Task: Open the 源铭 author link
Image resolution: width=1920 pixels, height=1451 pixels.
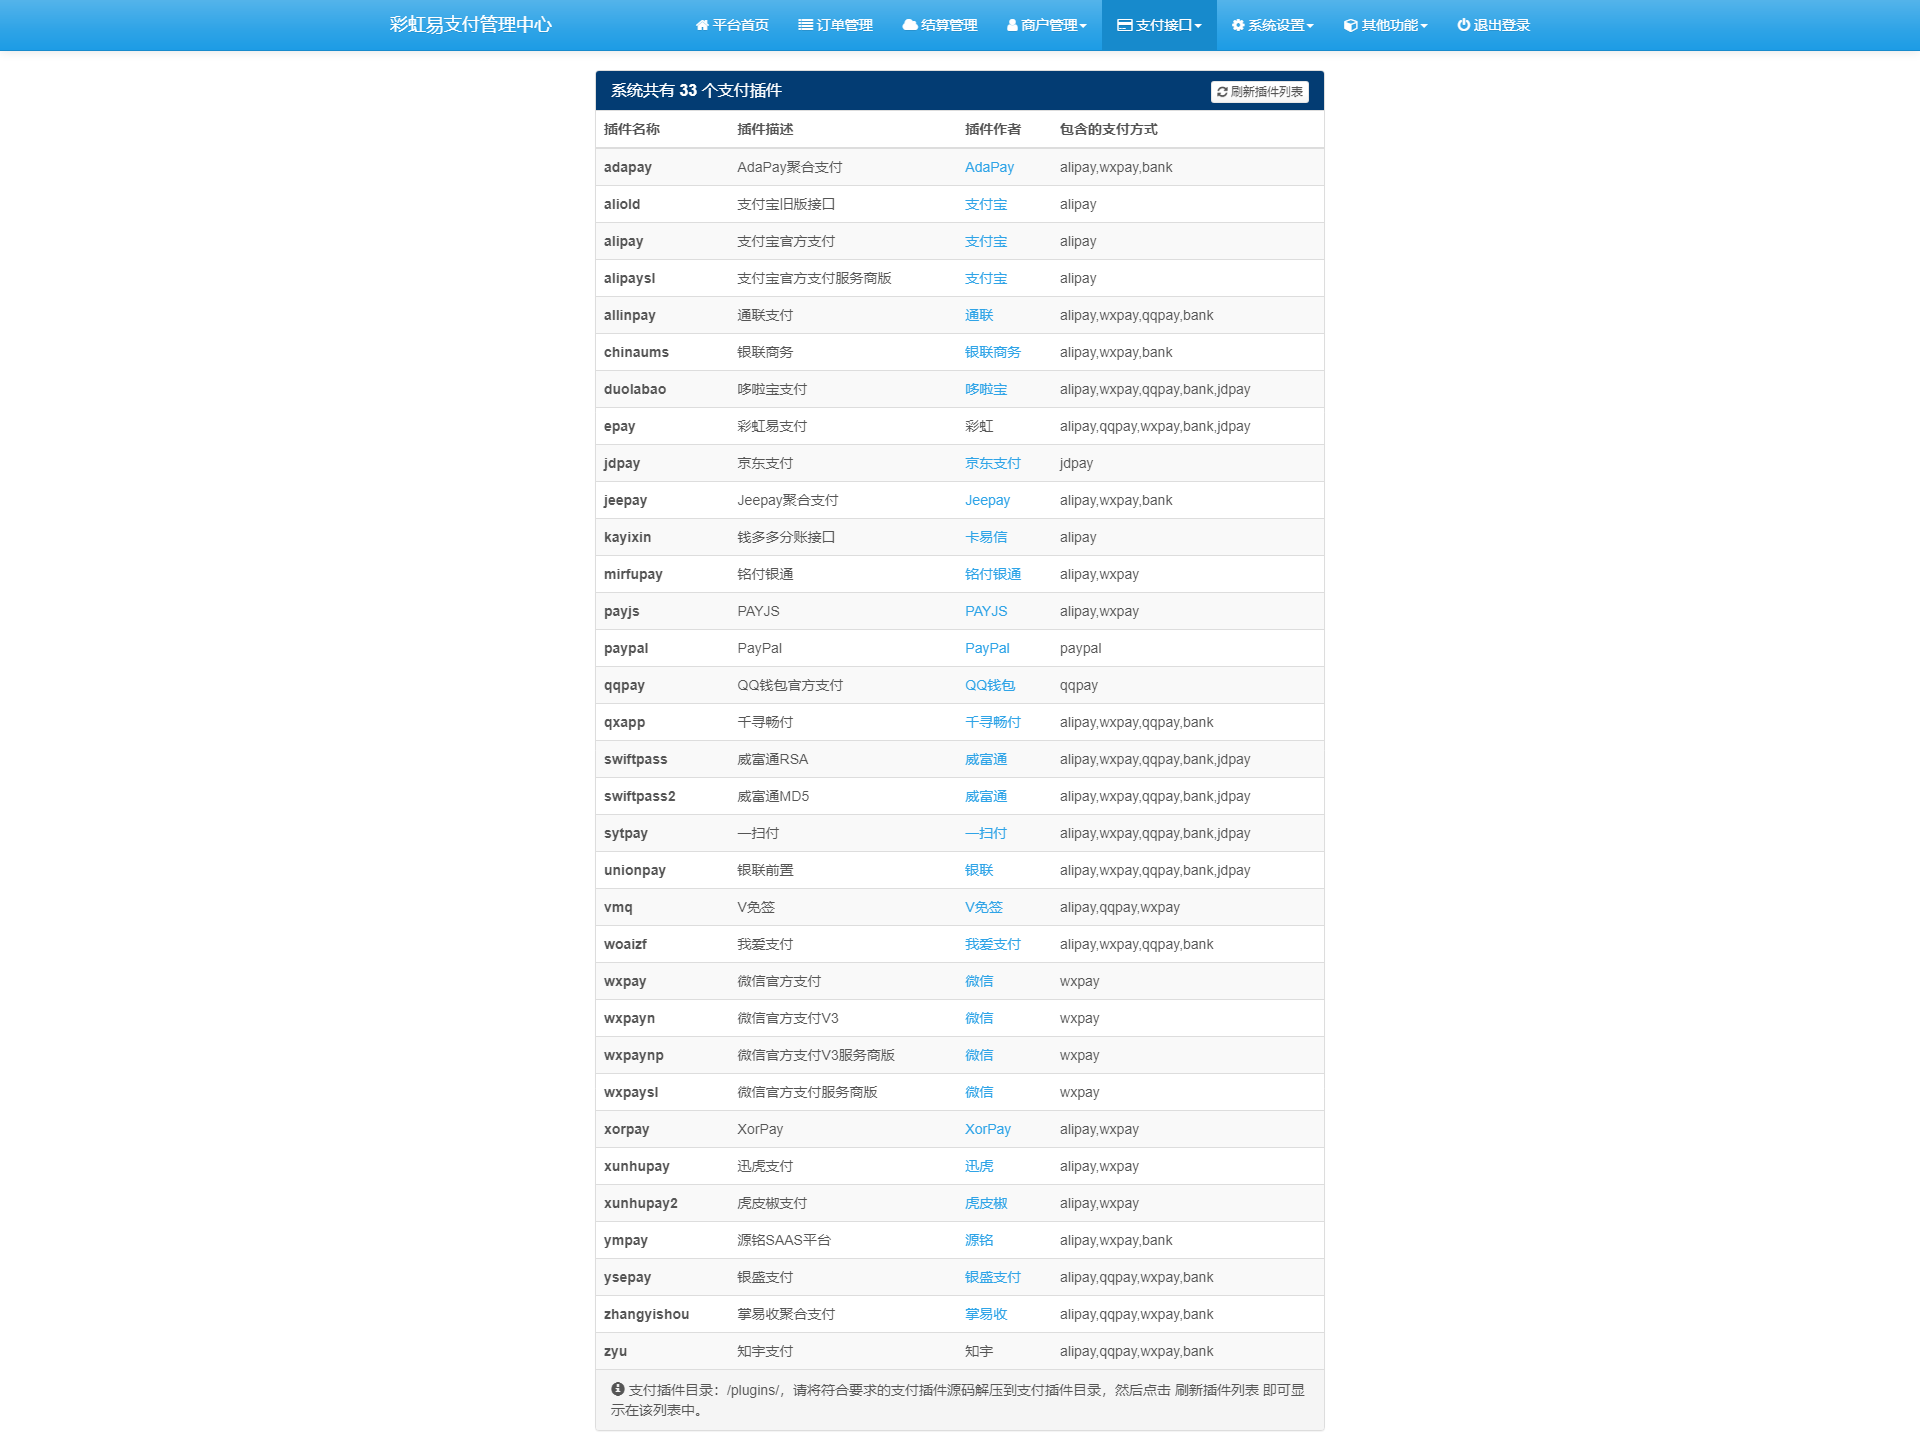Action: (x=979, y=1240)
